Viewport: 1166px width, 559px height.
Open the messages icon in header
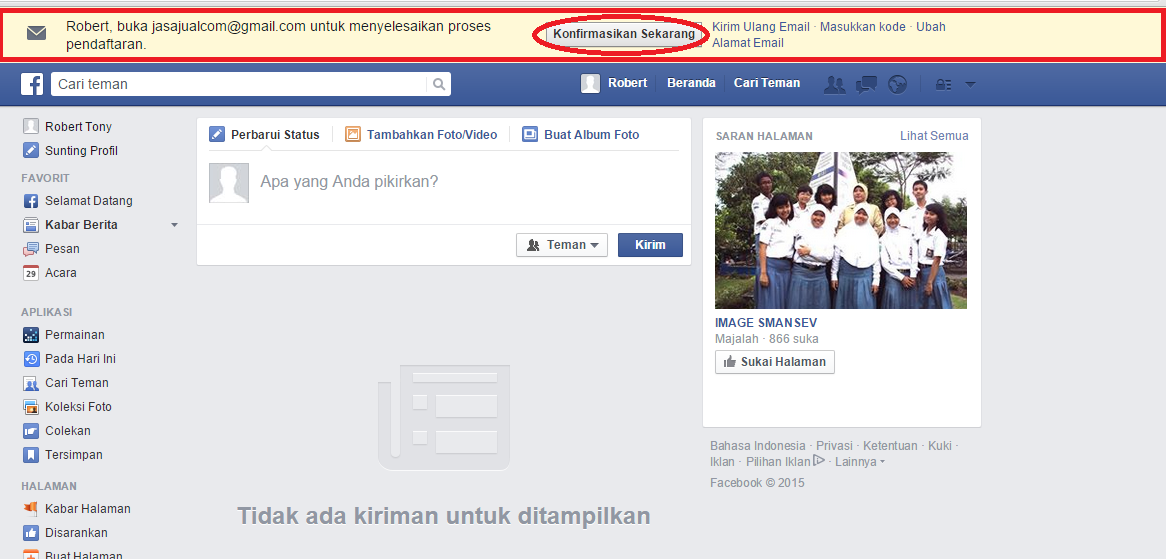tap(866, 84)
